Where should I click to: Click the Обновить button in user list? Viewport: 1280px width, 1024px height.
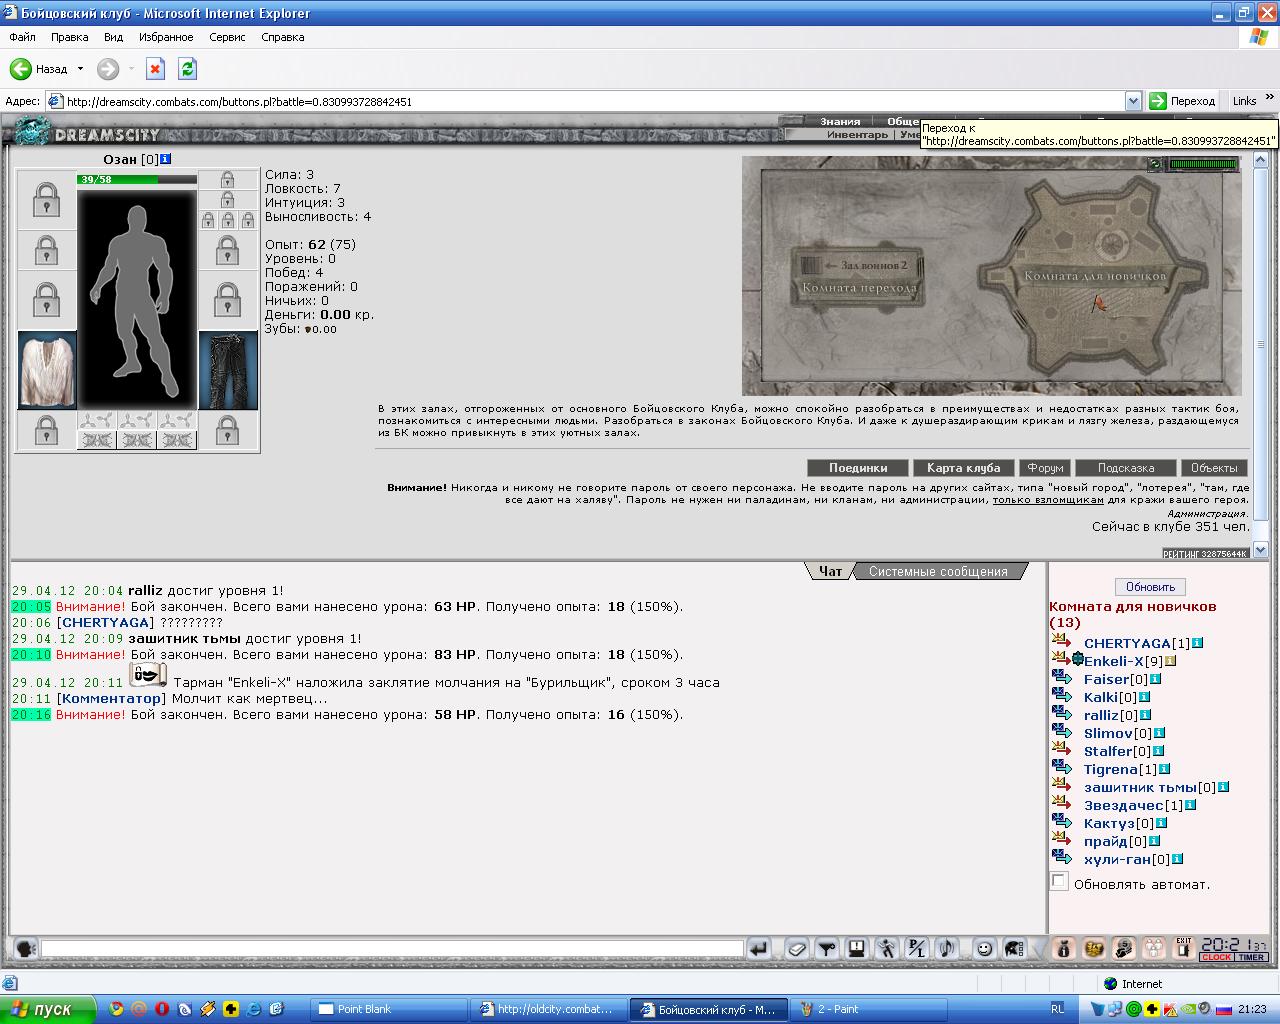click(x=1150, y=587)
